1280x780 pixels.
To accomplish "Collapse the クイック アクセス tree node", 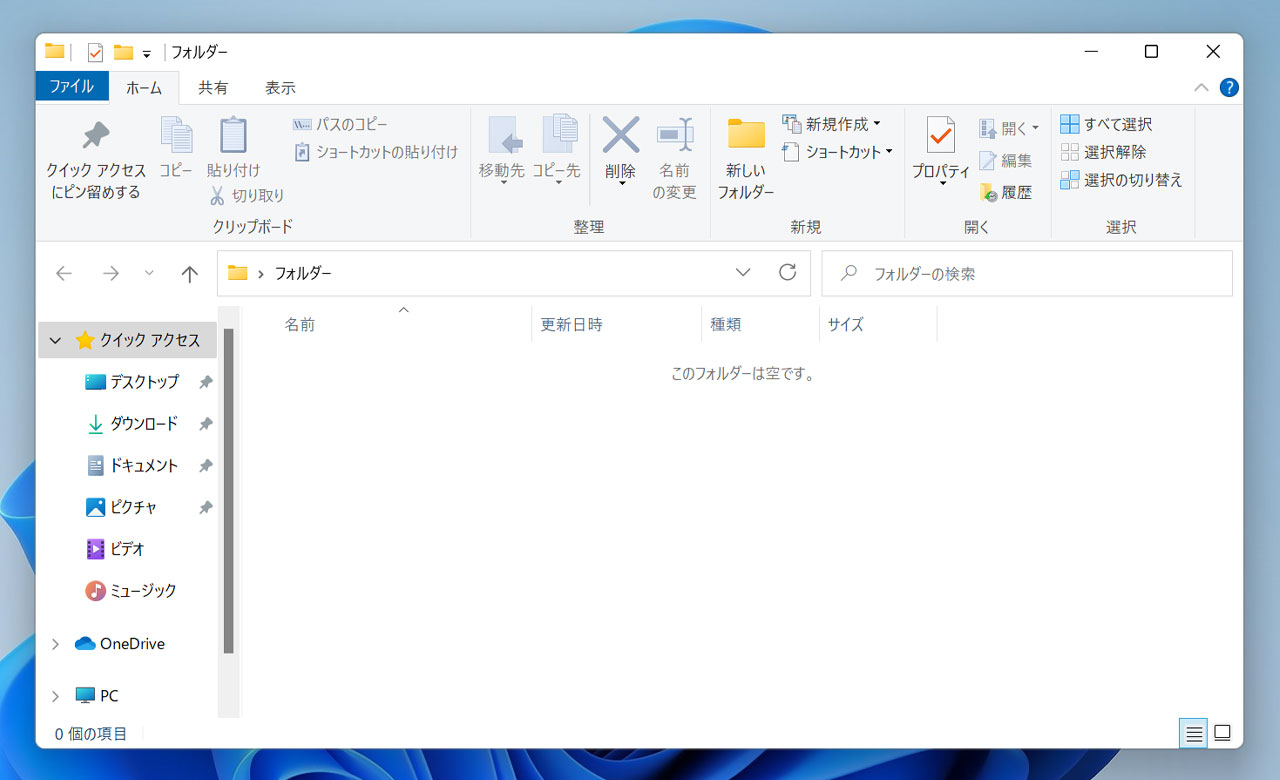I will click(55, 340).
